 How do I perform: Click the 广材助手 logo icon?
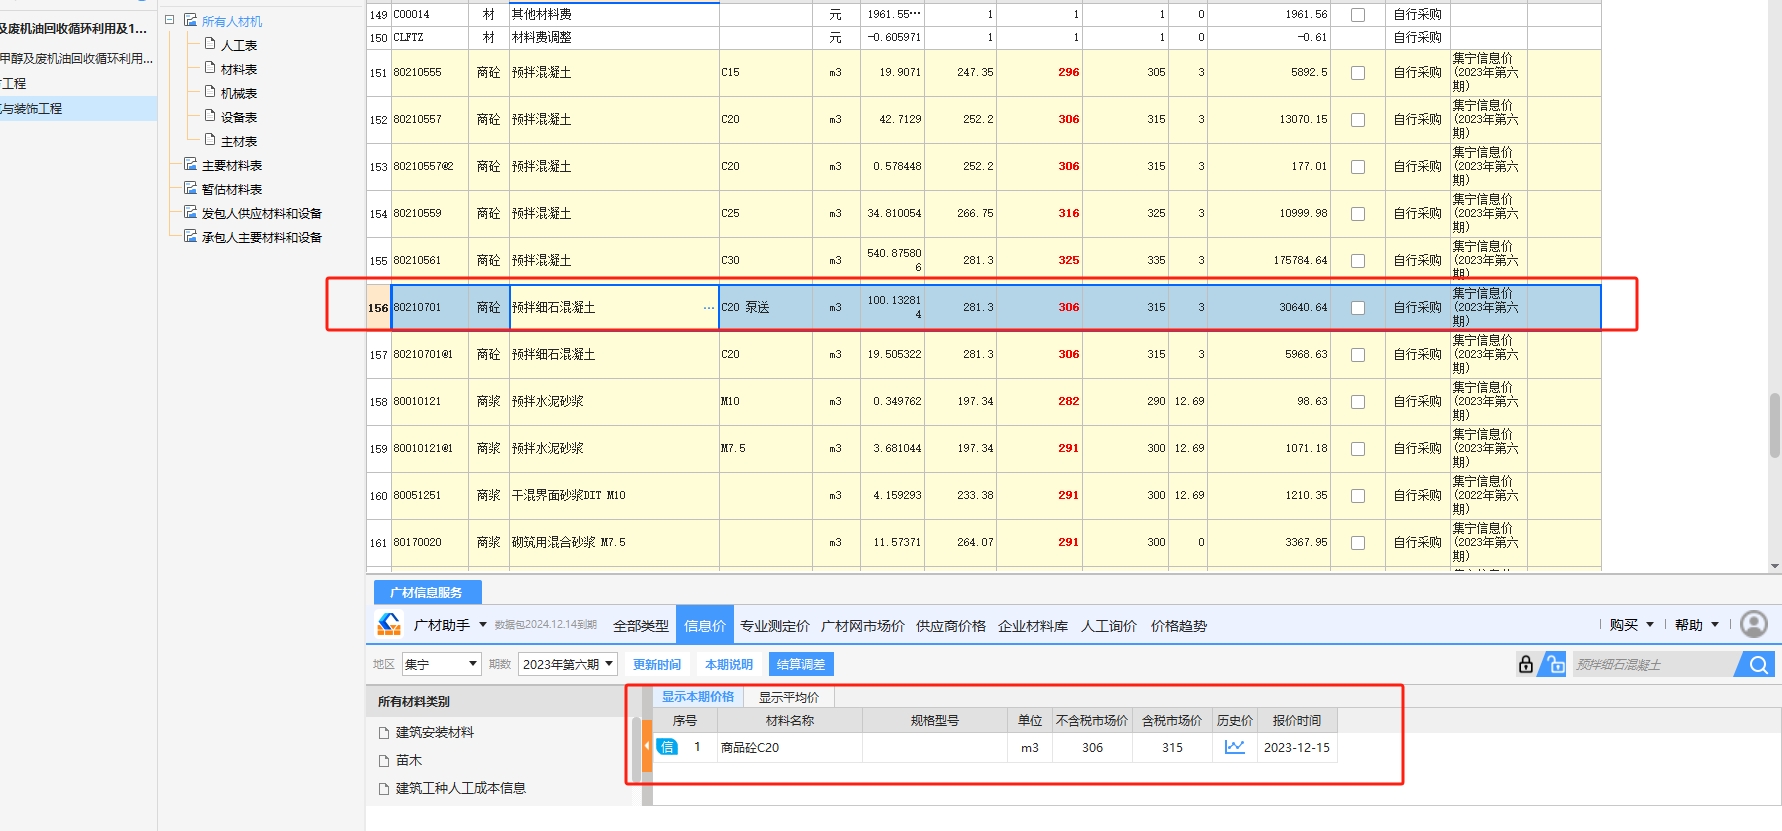tap(389, 624)
